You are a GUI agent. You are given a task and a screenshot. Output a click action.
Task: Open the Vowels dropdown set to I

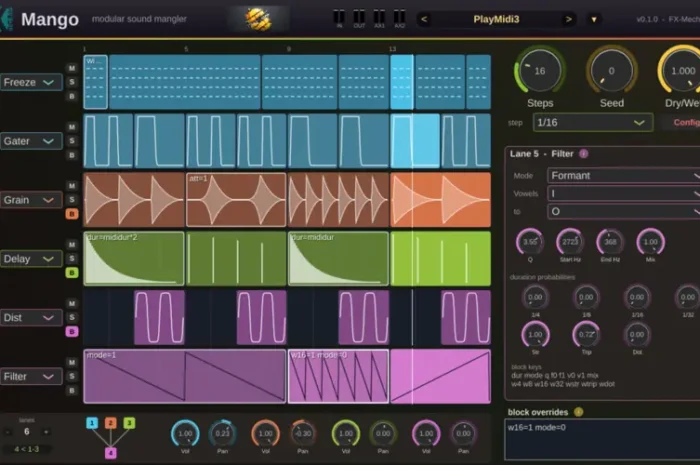pos(624,194)
